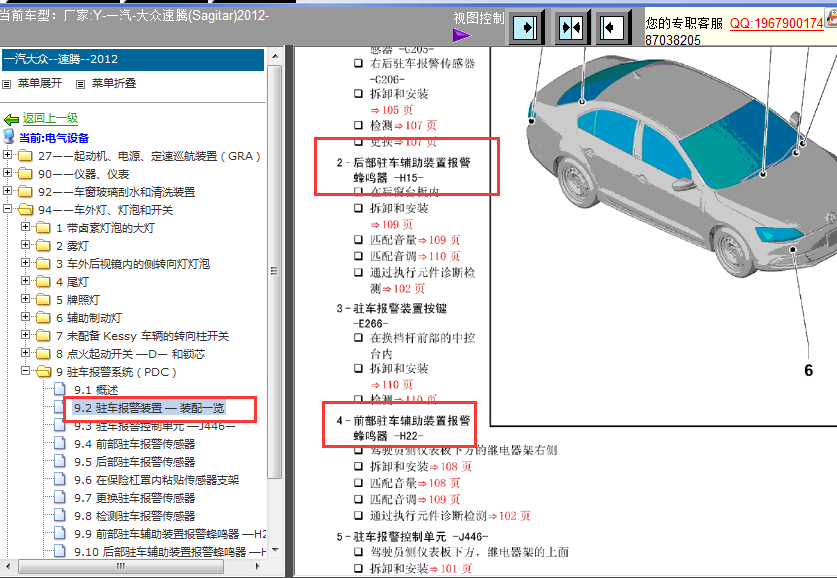The width and height of the screenshot is (837, 578).
Task: Open 9.3 驻车报警控制单元 J446 entry
Action: point(155,426)
